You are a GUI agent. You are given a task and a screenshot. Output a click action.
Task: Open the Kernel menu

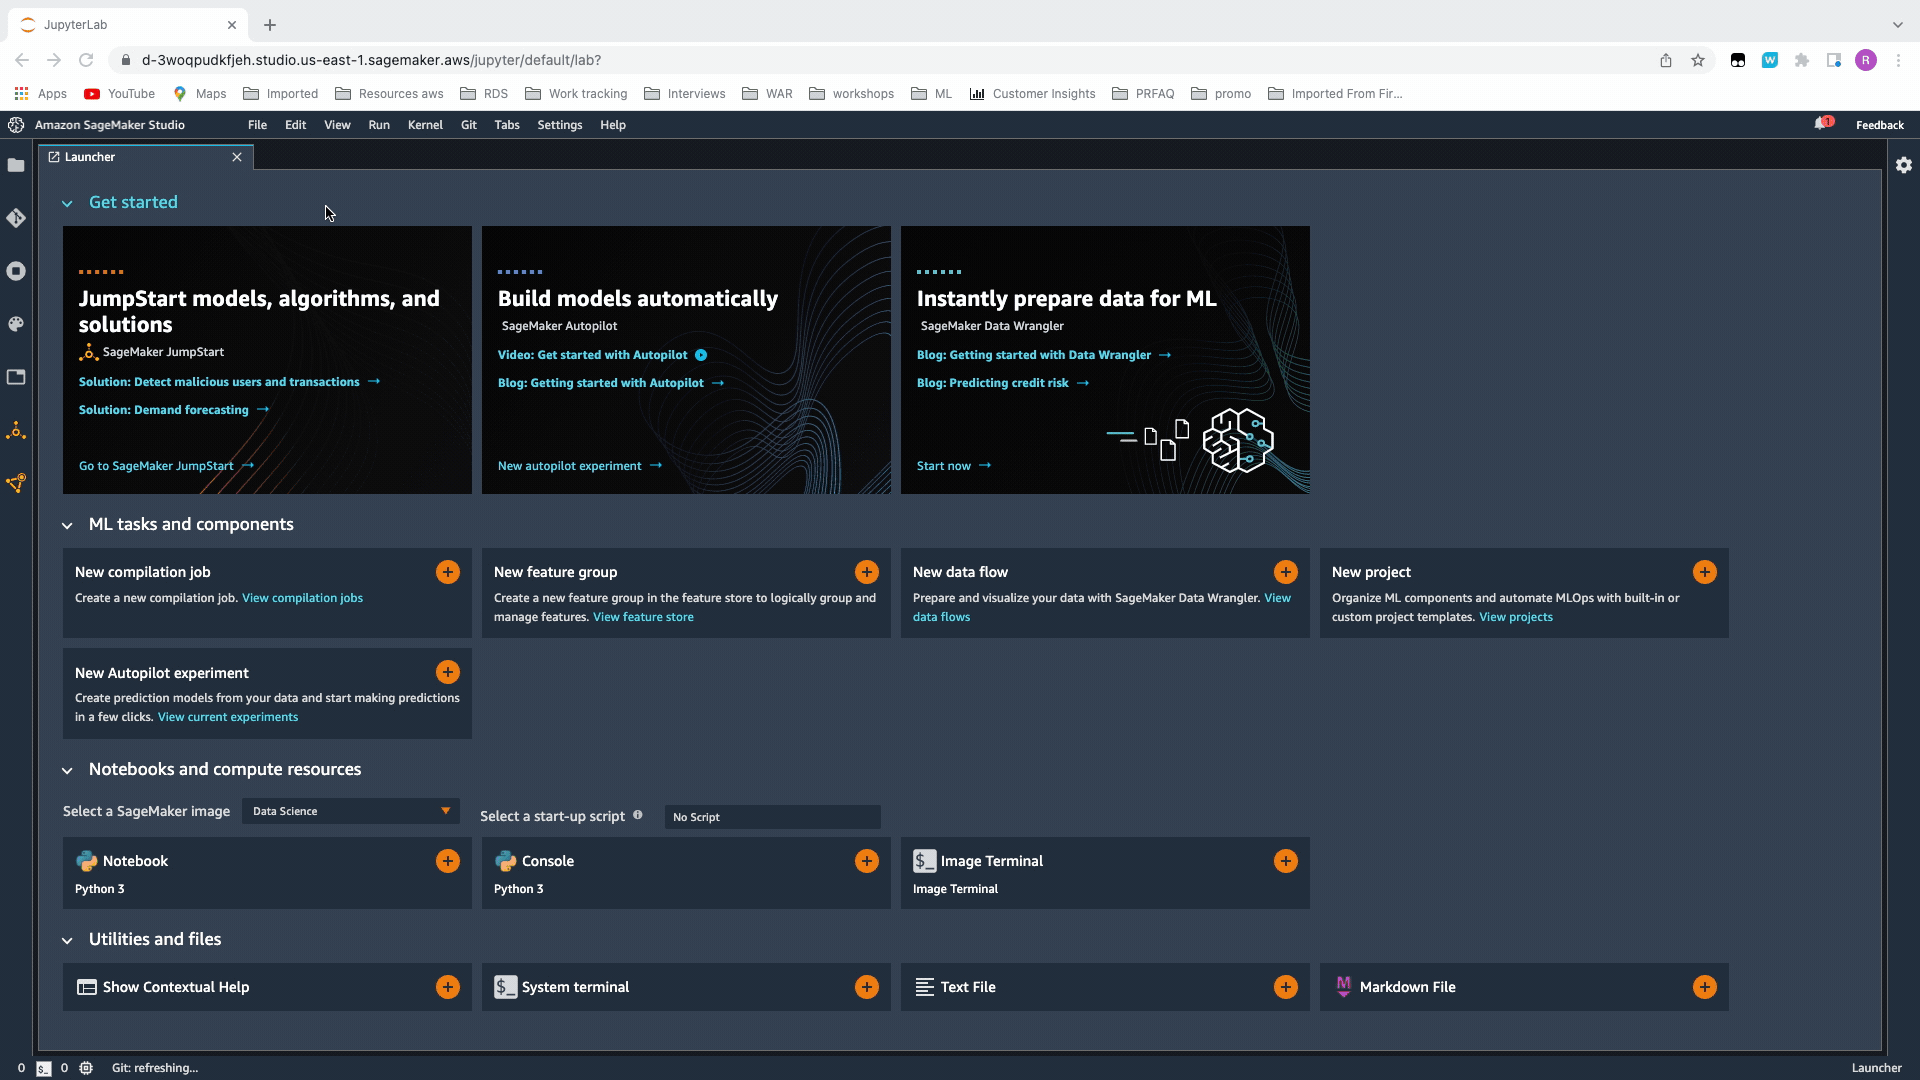(425, 125)
